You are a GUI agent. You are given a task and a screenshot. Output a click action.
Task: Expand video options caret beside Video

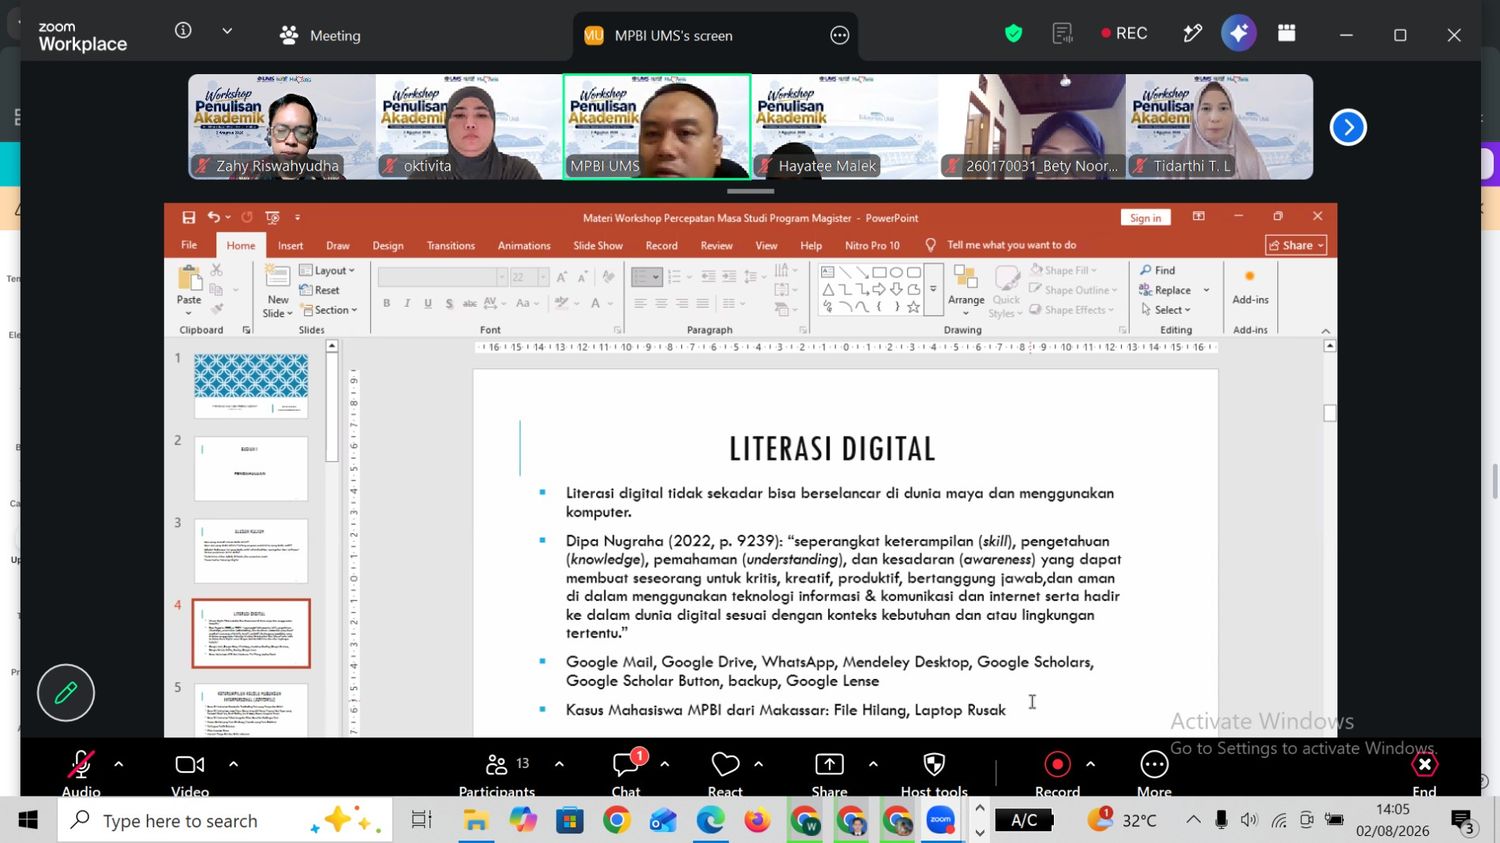point(233,764)
